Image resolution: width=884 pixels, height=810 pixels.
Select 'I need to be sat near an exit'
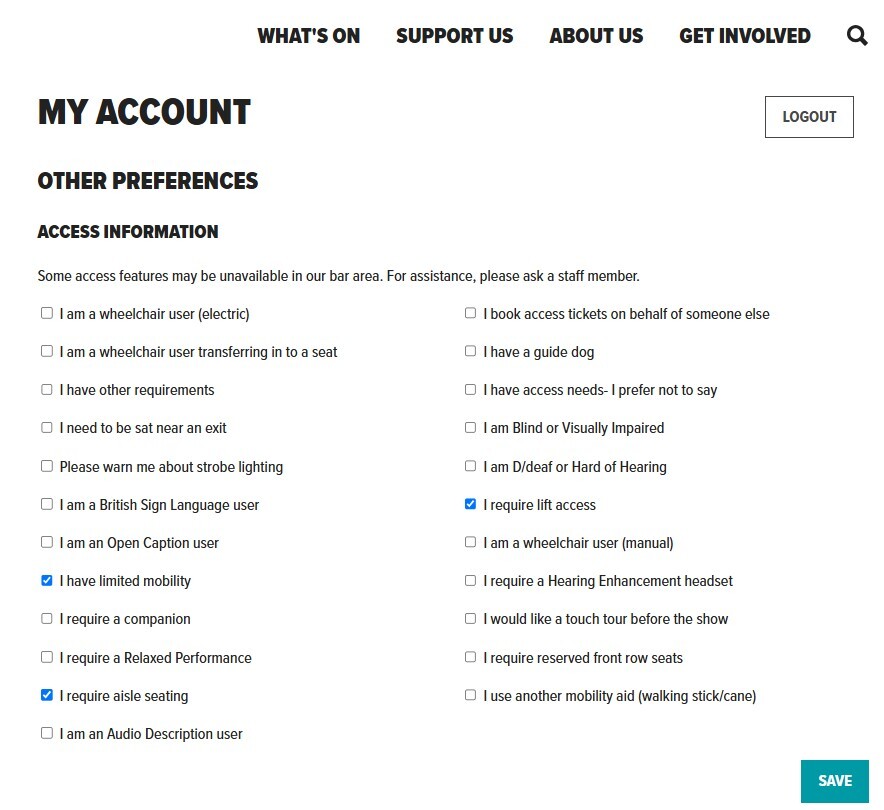click(x=47, y=427)
